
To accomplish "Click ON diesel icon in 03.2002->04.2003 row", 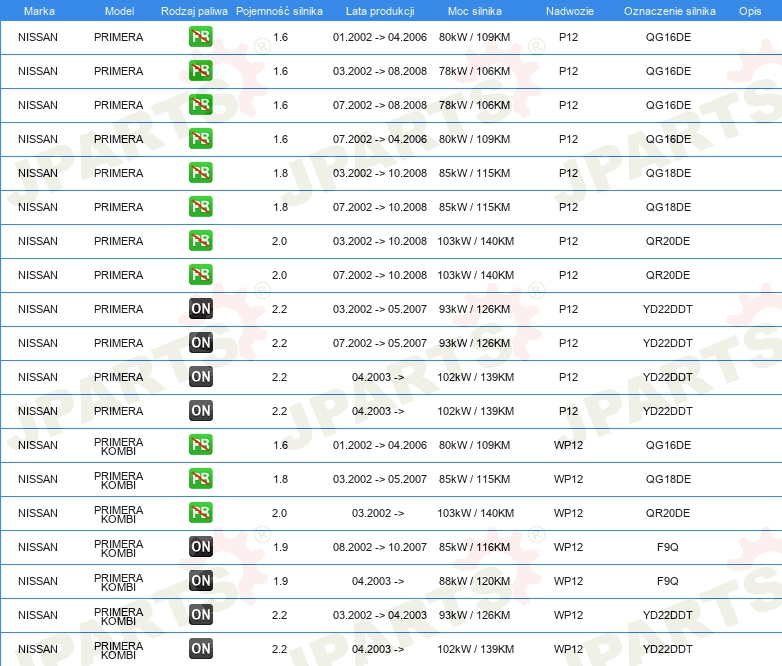I will (x=200, y=615).
